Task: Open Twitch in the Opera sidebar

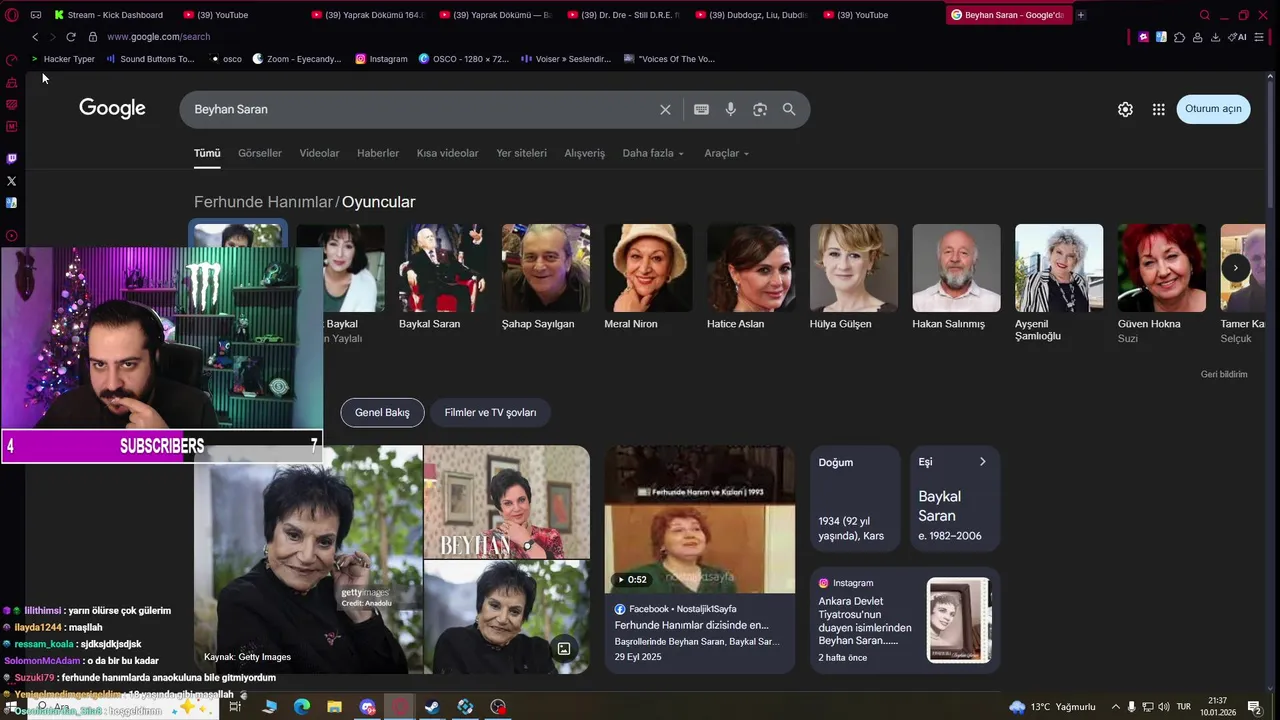Action: pos(12,158)
